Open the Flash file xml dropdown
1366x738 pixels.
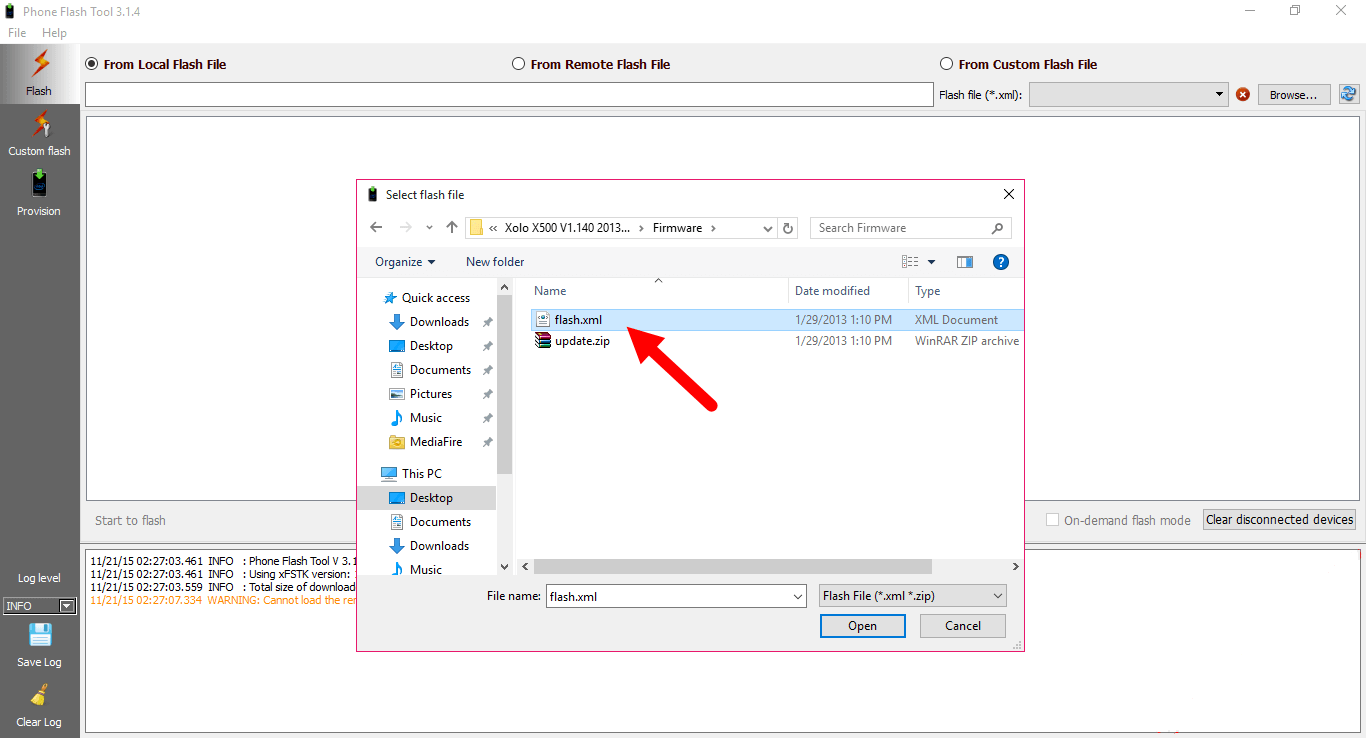tap(1128, 95)
